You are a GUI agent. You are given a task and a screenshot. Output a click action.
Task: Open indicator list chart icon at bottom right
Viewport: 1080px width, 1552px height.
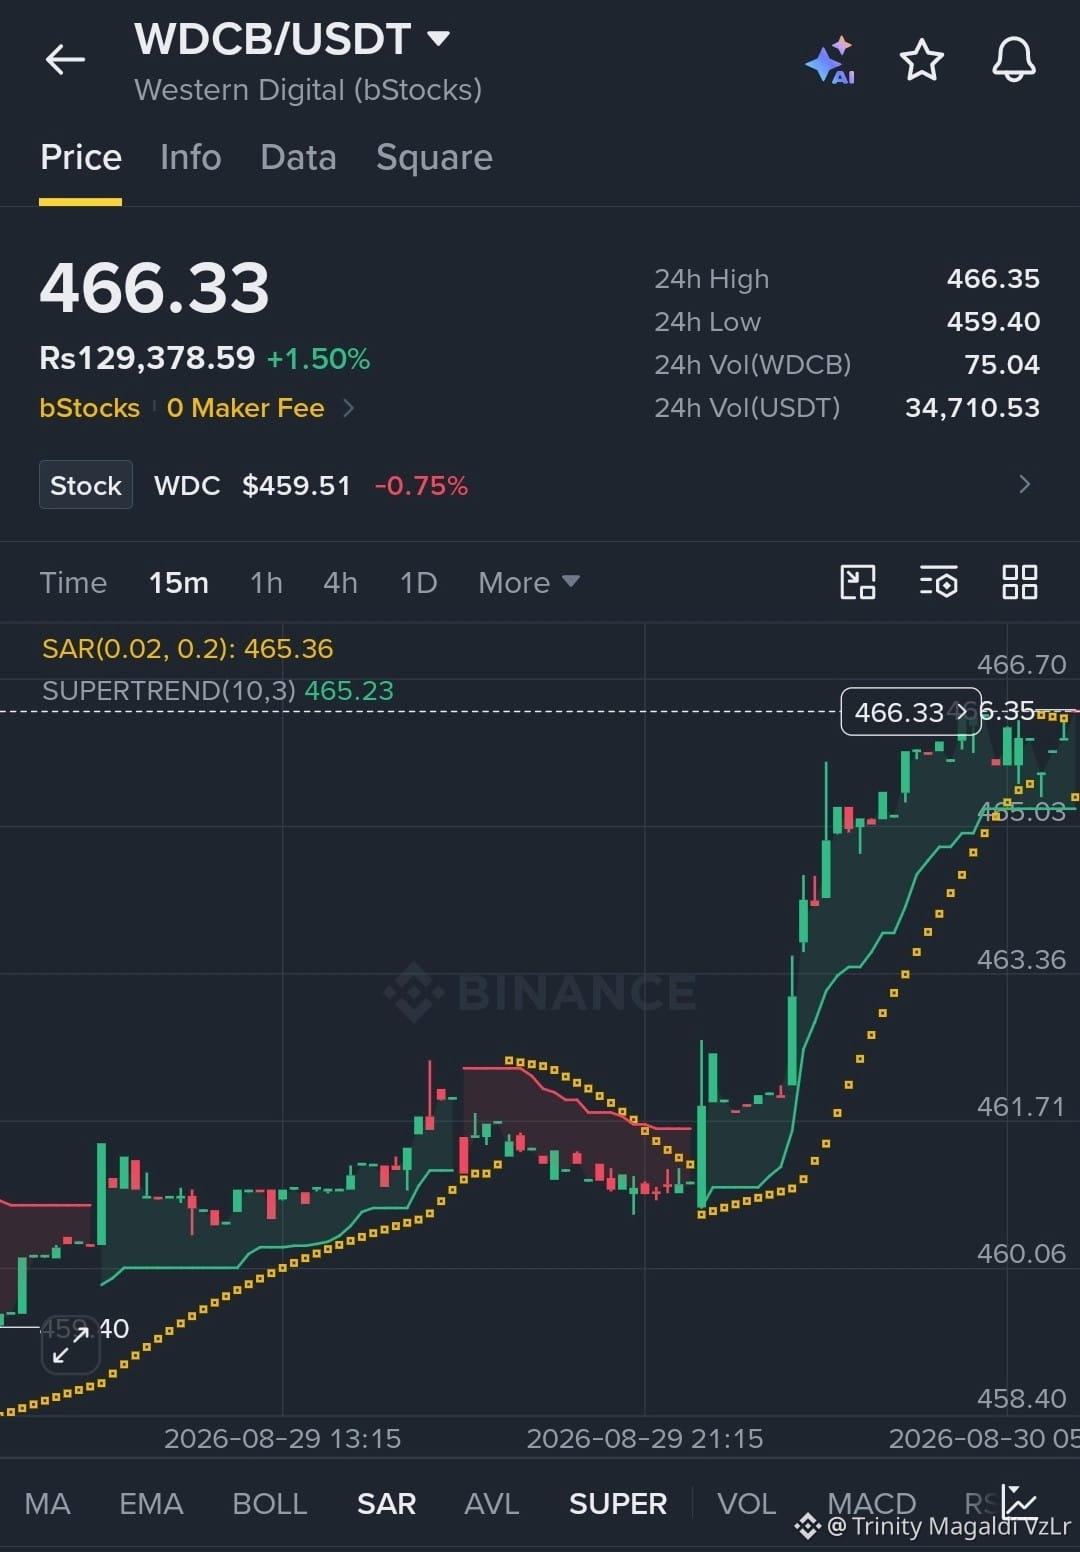coord(1020,1501)
